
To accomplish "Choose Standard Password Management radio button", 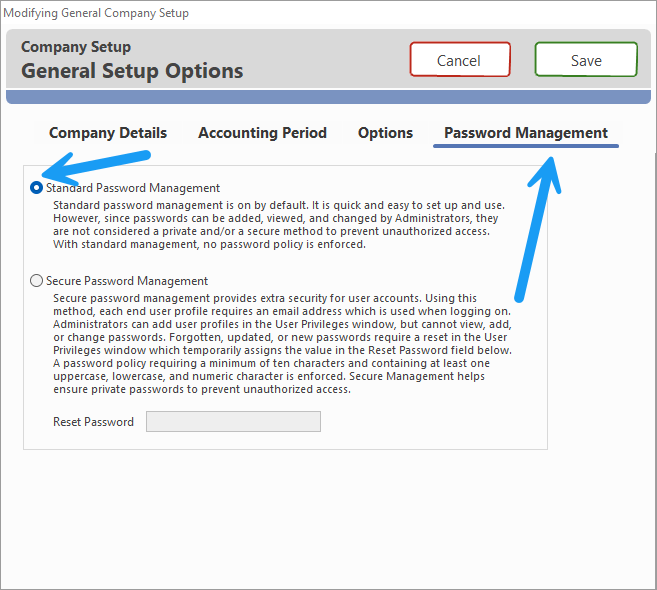I will (36, 188).
